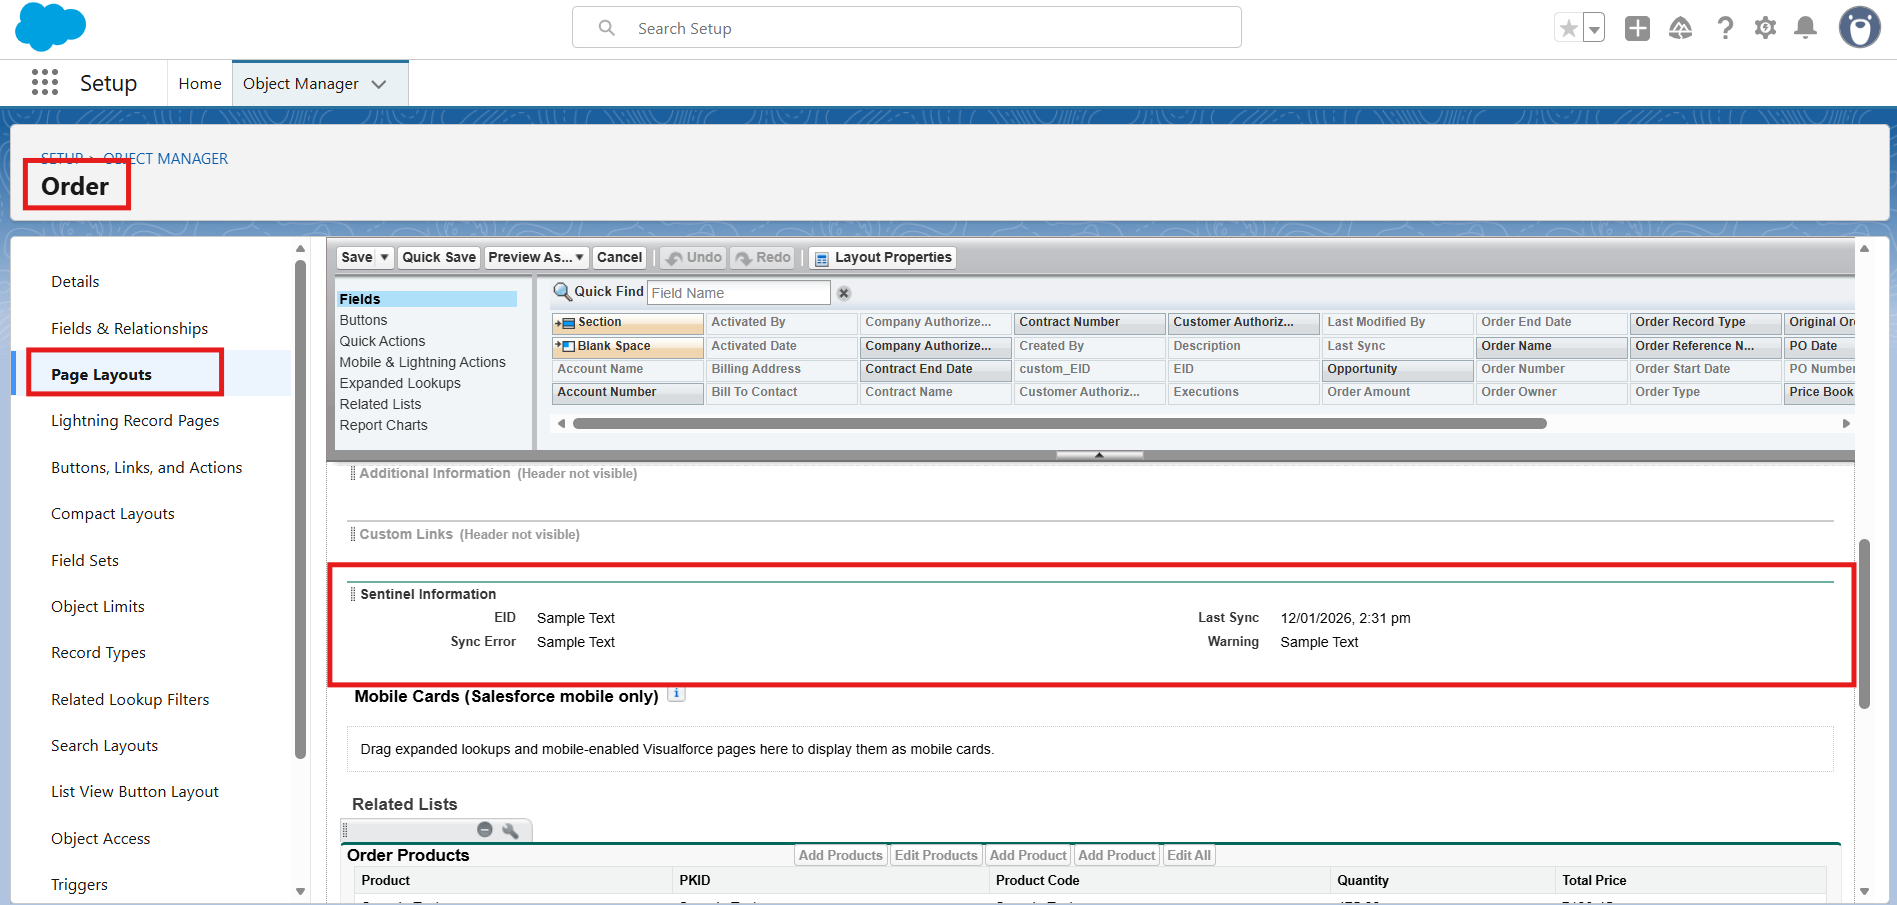The width and height of the screenshot is (1897, 905).
Task: Open the Notifications bell icon
Action: point(1805,29)
